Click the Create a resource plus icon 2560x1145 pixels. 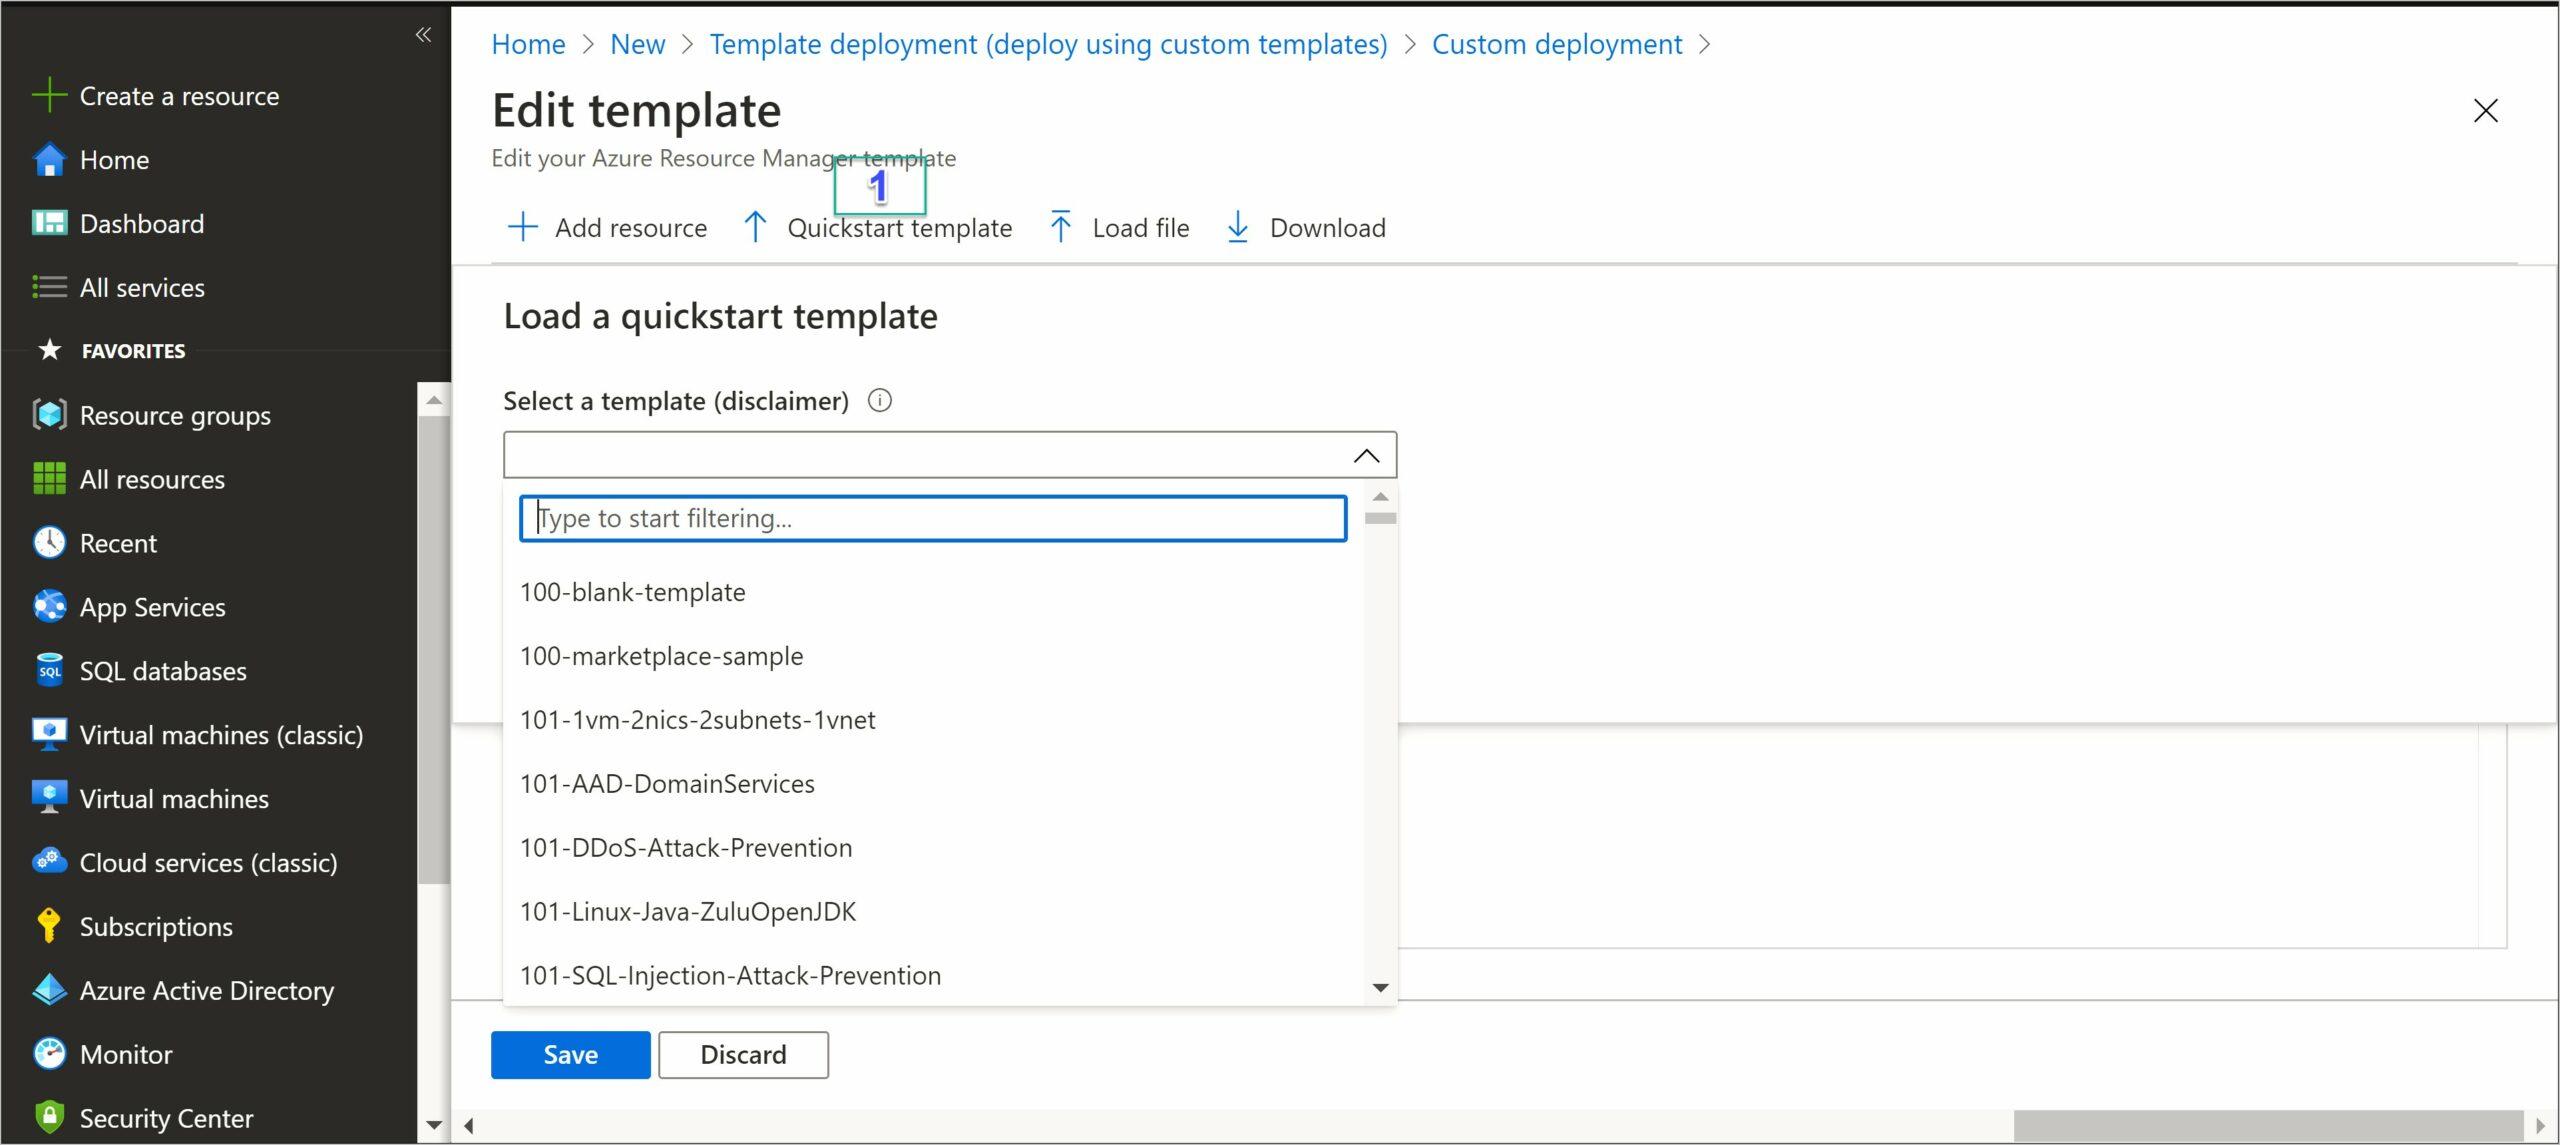tap(49, 96)
